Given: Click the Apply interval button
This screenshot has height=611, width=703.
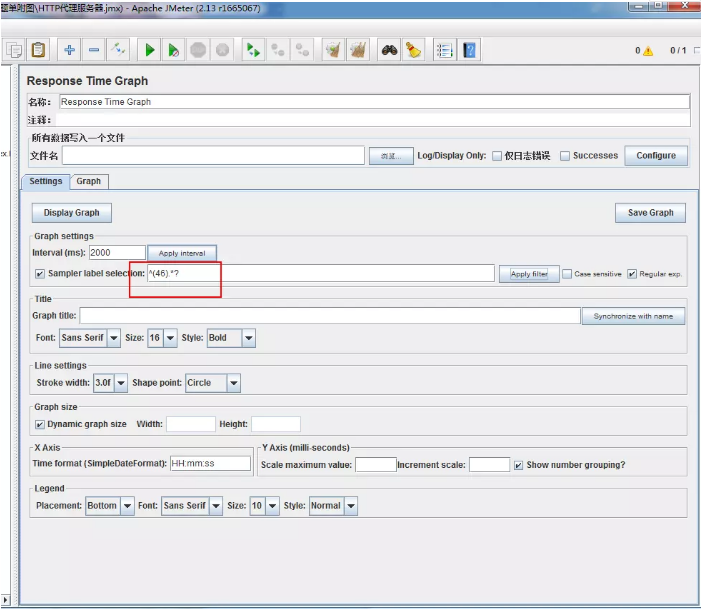Looking at the screenshot, I should pos(182,253).
